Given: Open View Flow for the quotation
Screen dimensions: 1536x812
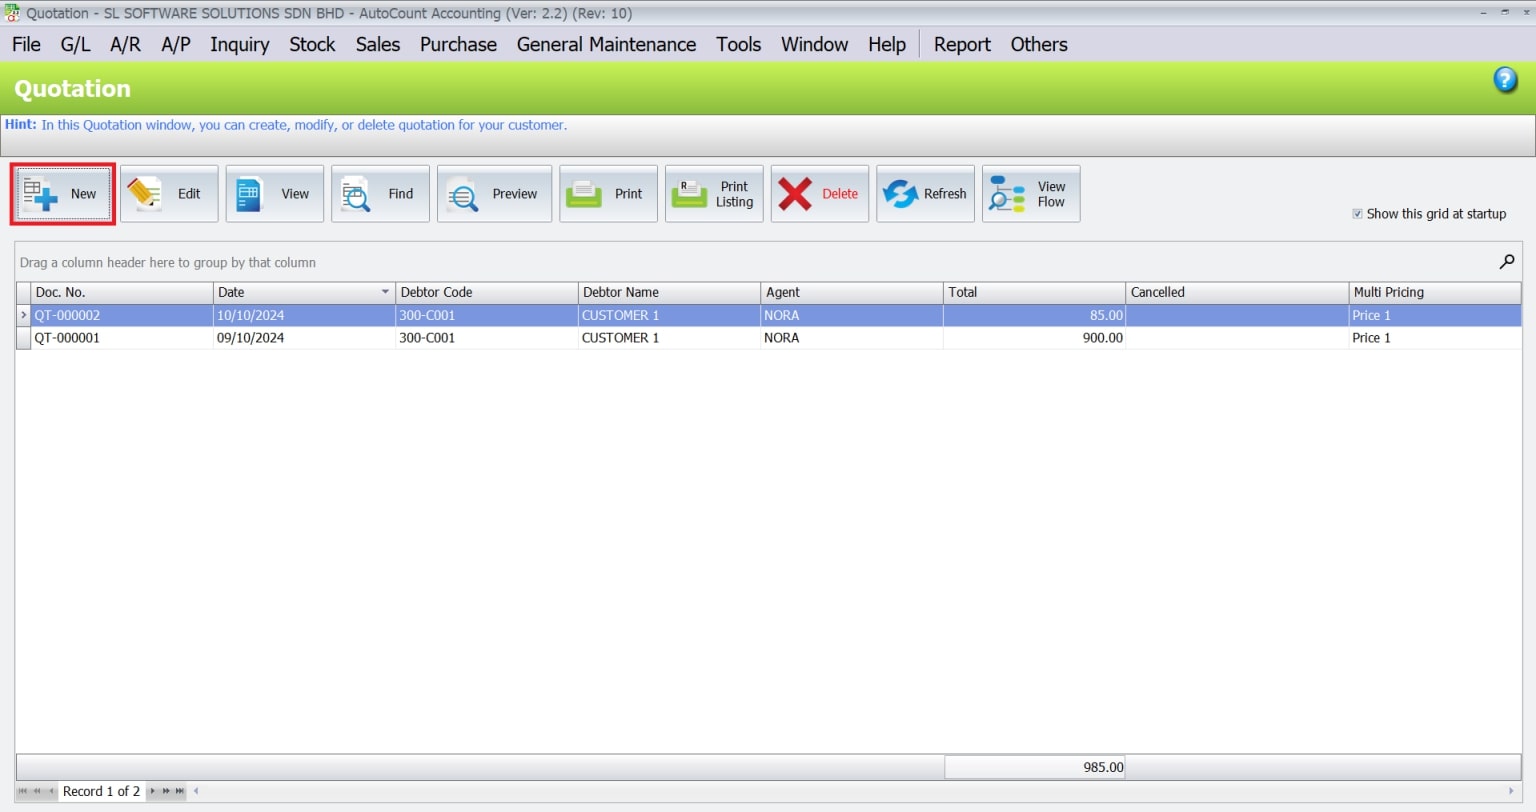Looking at the screenshot, I should [x=1031, y=193].
